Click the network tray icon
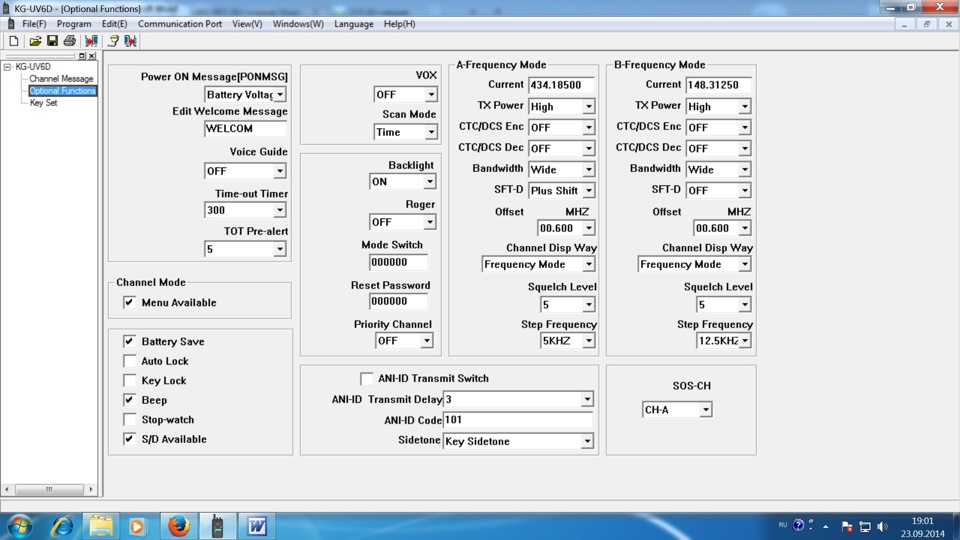The height and width of the screenshot is (540, 960). click(x=865, y=526)
